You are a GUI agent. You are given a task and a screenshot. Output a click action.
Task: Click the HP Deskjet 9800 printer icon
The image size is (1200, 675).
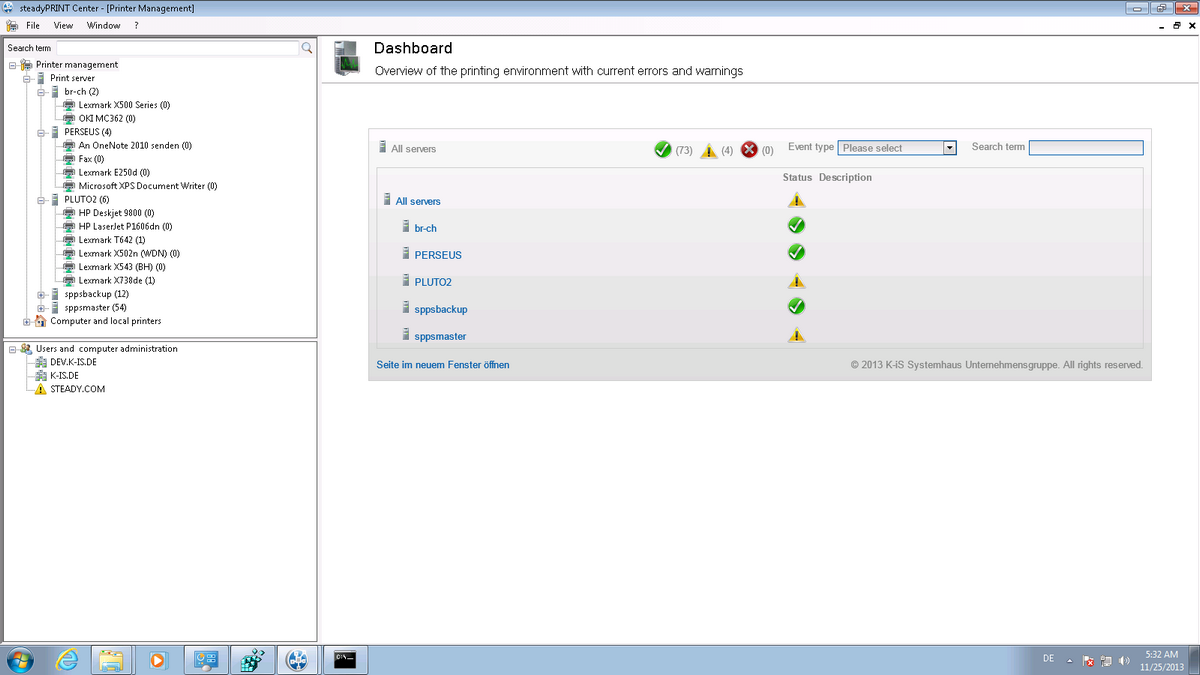pos(69,213)
